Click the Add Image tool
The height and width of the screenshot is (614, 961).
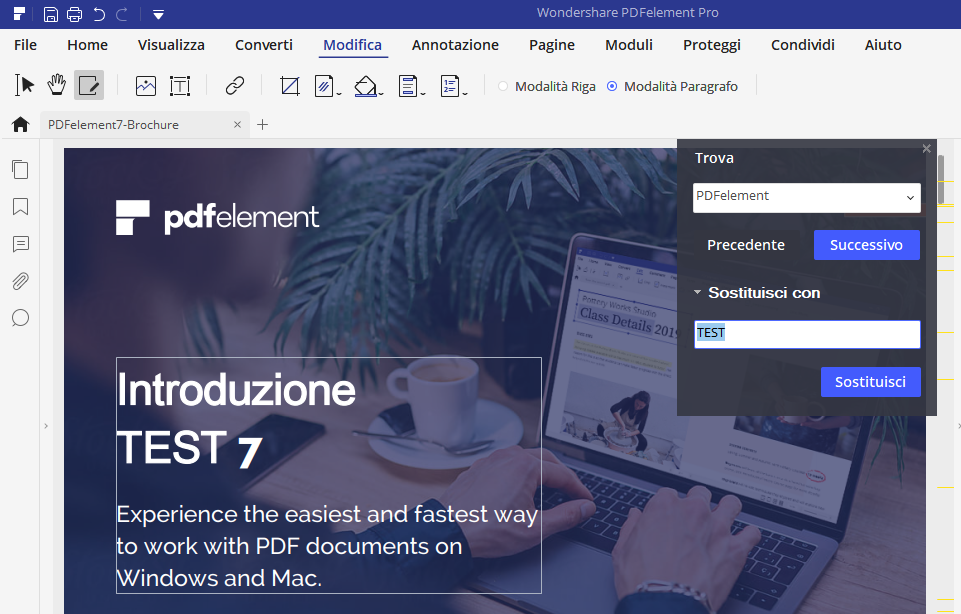(x=146, y=86)
